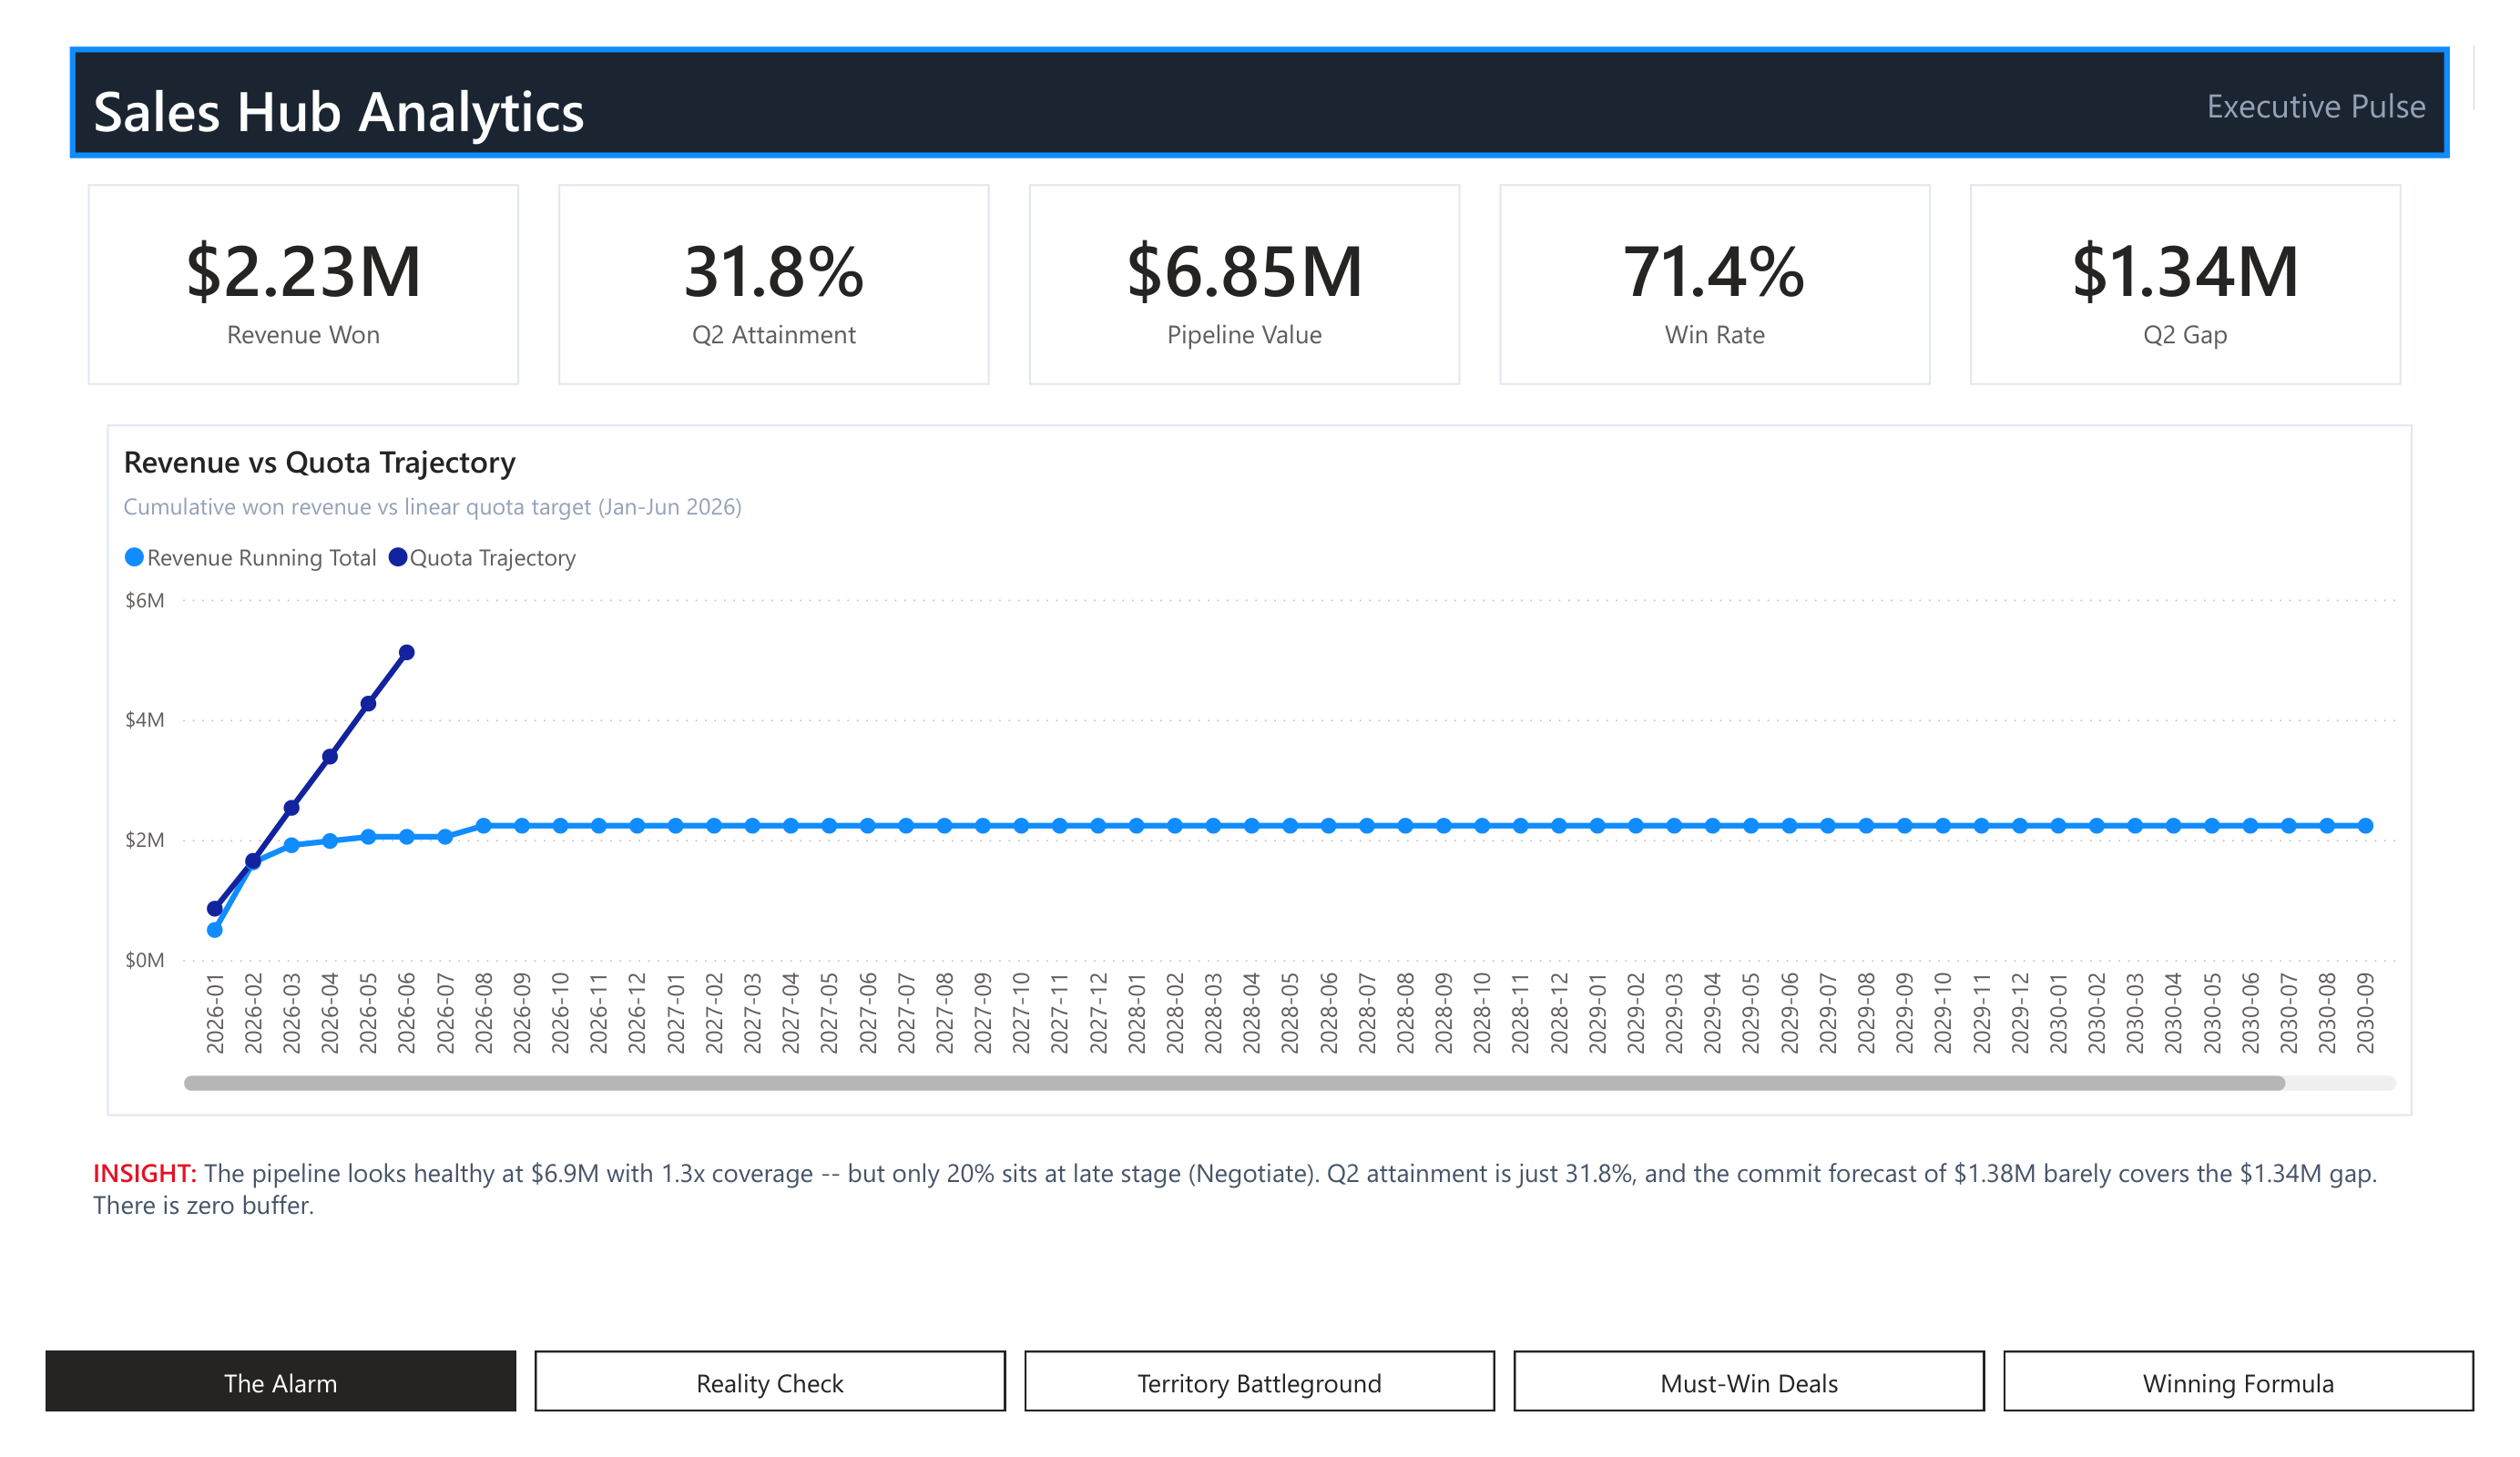Click the Quota Trajectory point at 2026-06
The height and width of the screenshot is (1457, 2520).
[407, 652]
